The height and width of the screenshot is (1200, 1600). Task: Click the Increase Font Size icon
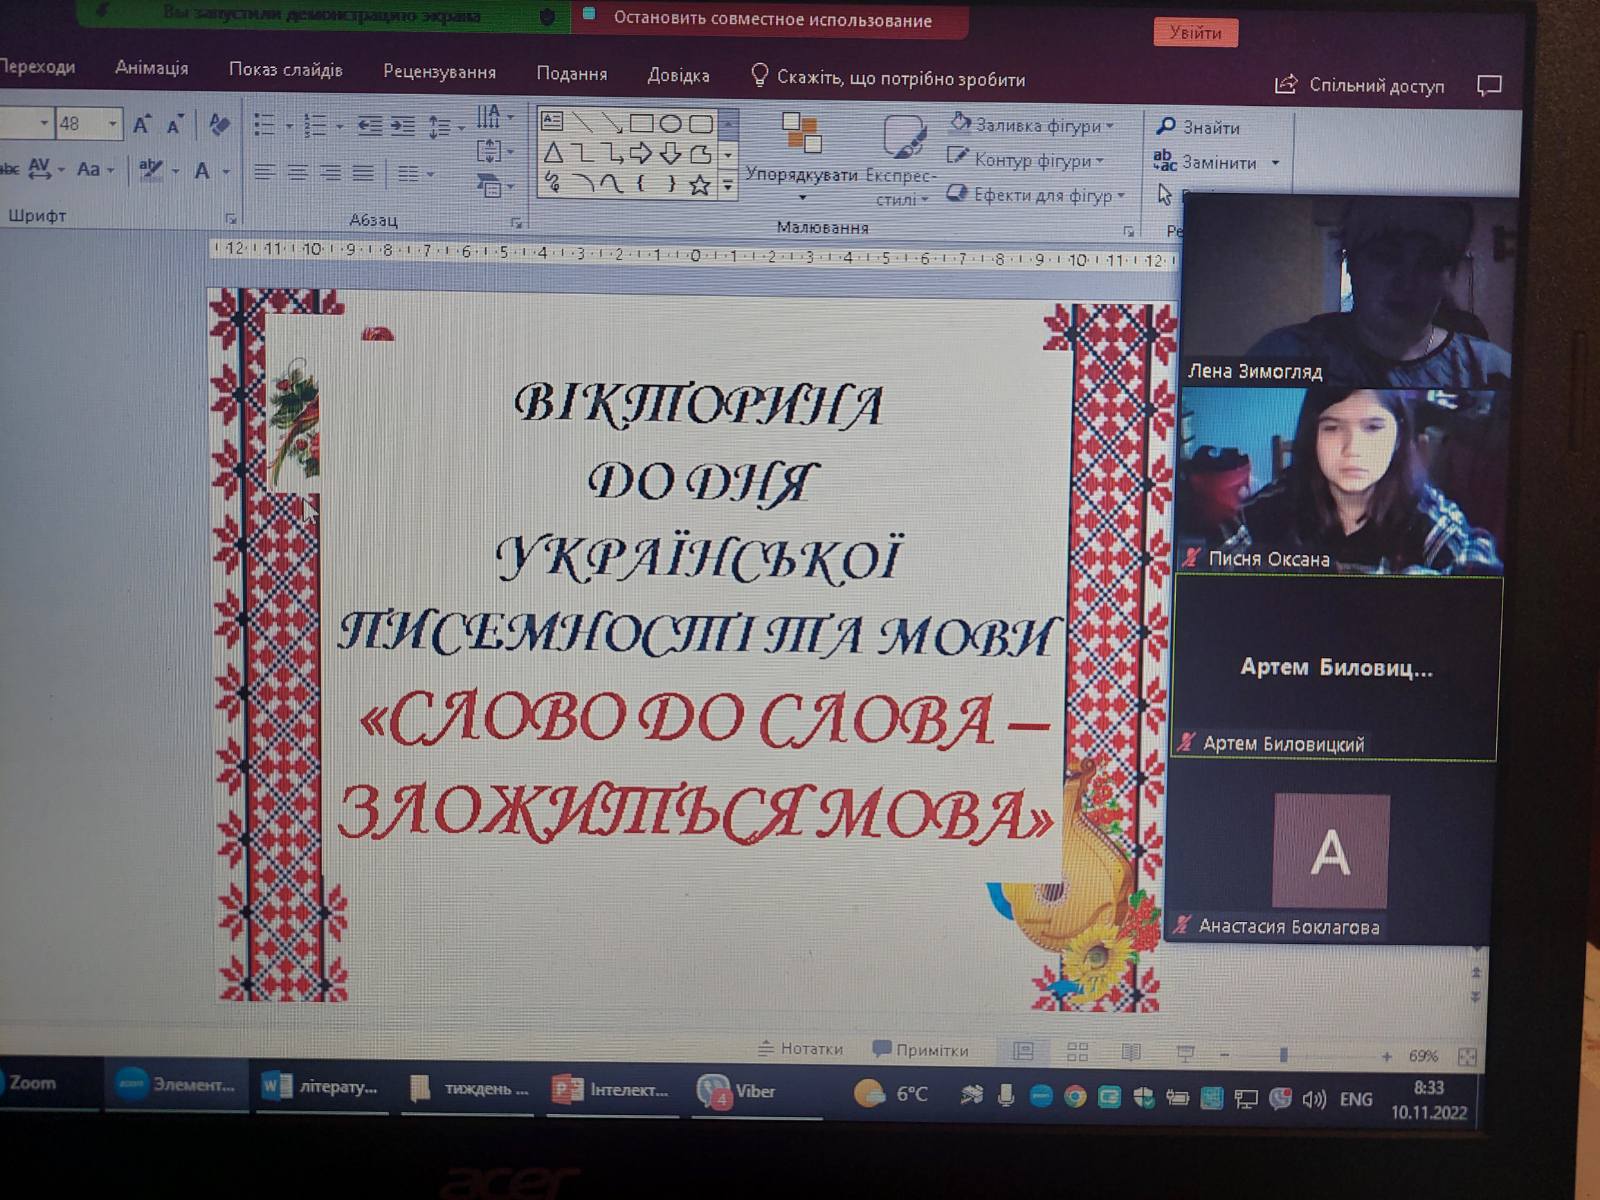(x=141, y=124)
